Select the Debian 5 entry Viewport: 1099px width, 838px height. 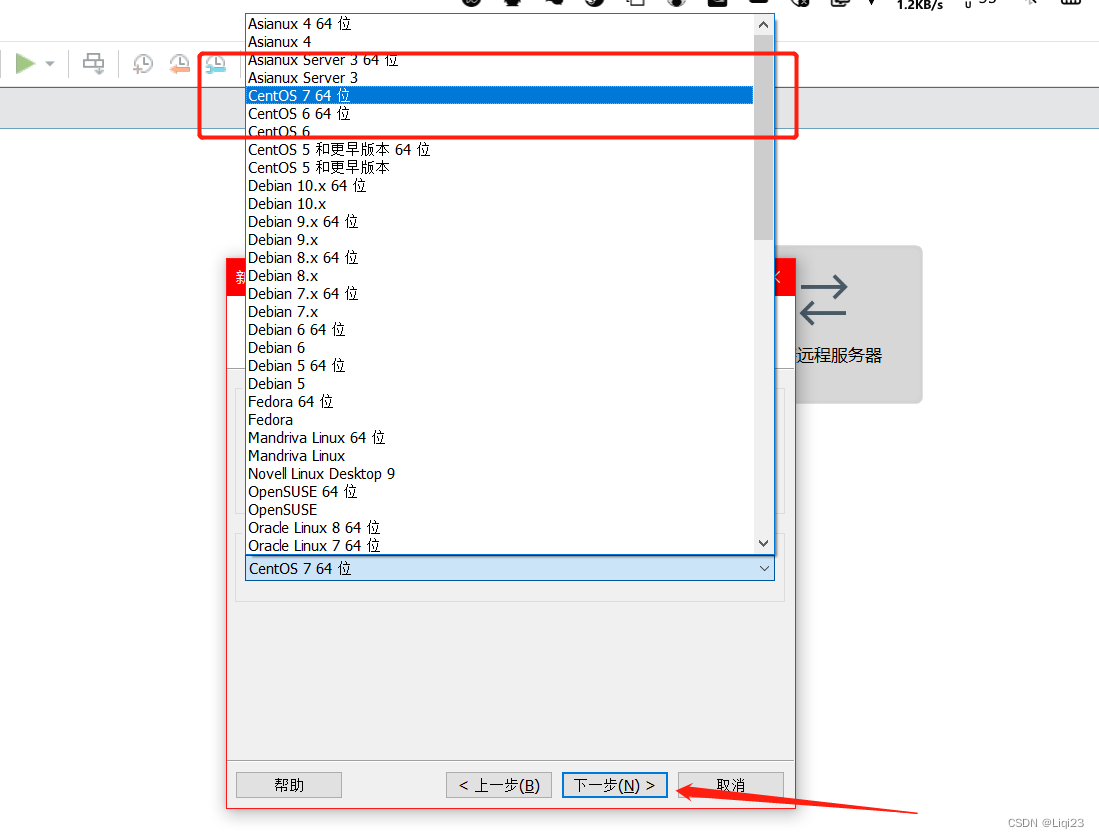pyautogui.click(x=500, y=384)
